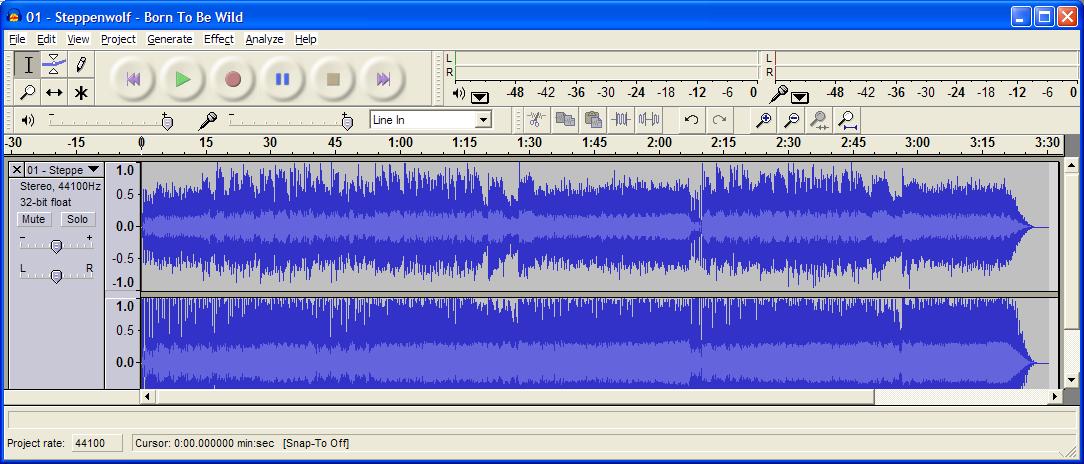The height and width of the screenshot is (464, 1084).
Task: Start playback with the green Play button
Action: coord(183,79)
